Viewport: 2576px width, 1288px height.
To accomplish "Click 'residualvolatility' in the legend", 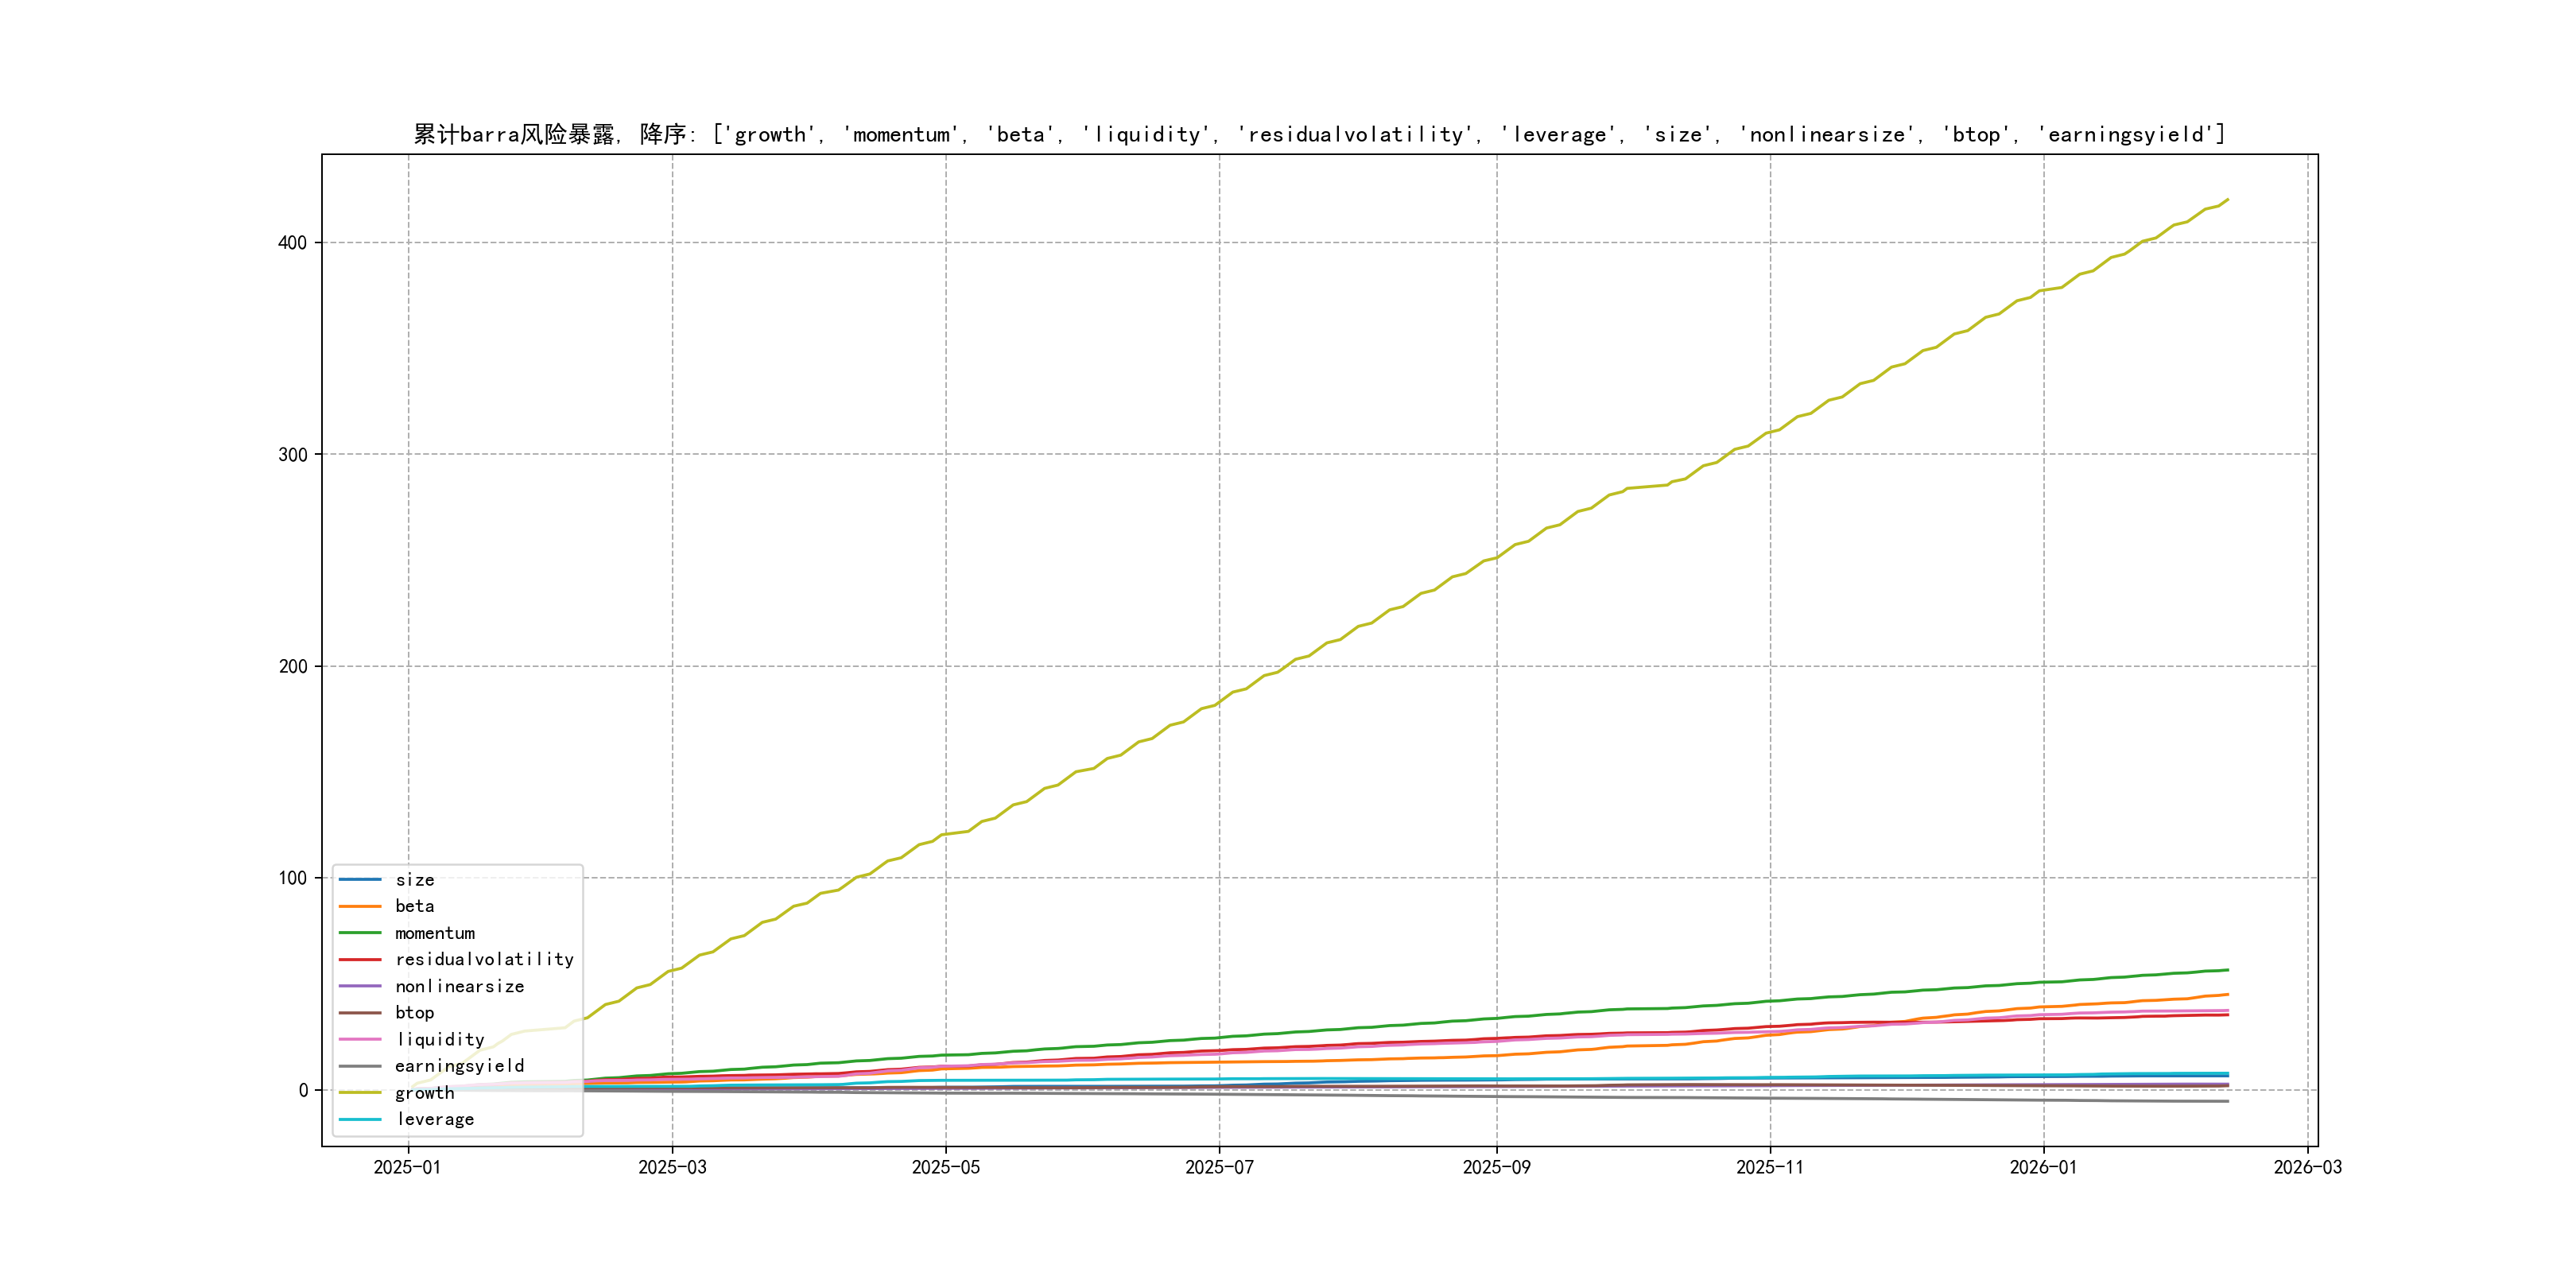I will tap(484, 959).
